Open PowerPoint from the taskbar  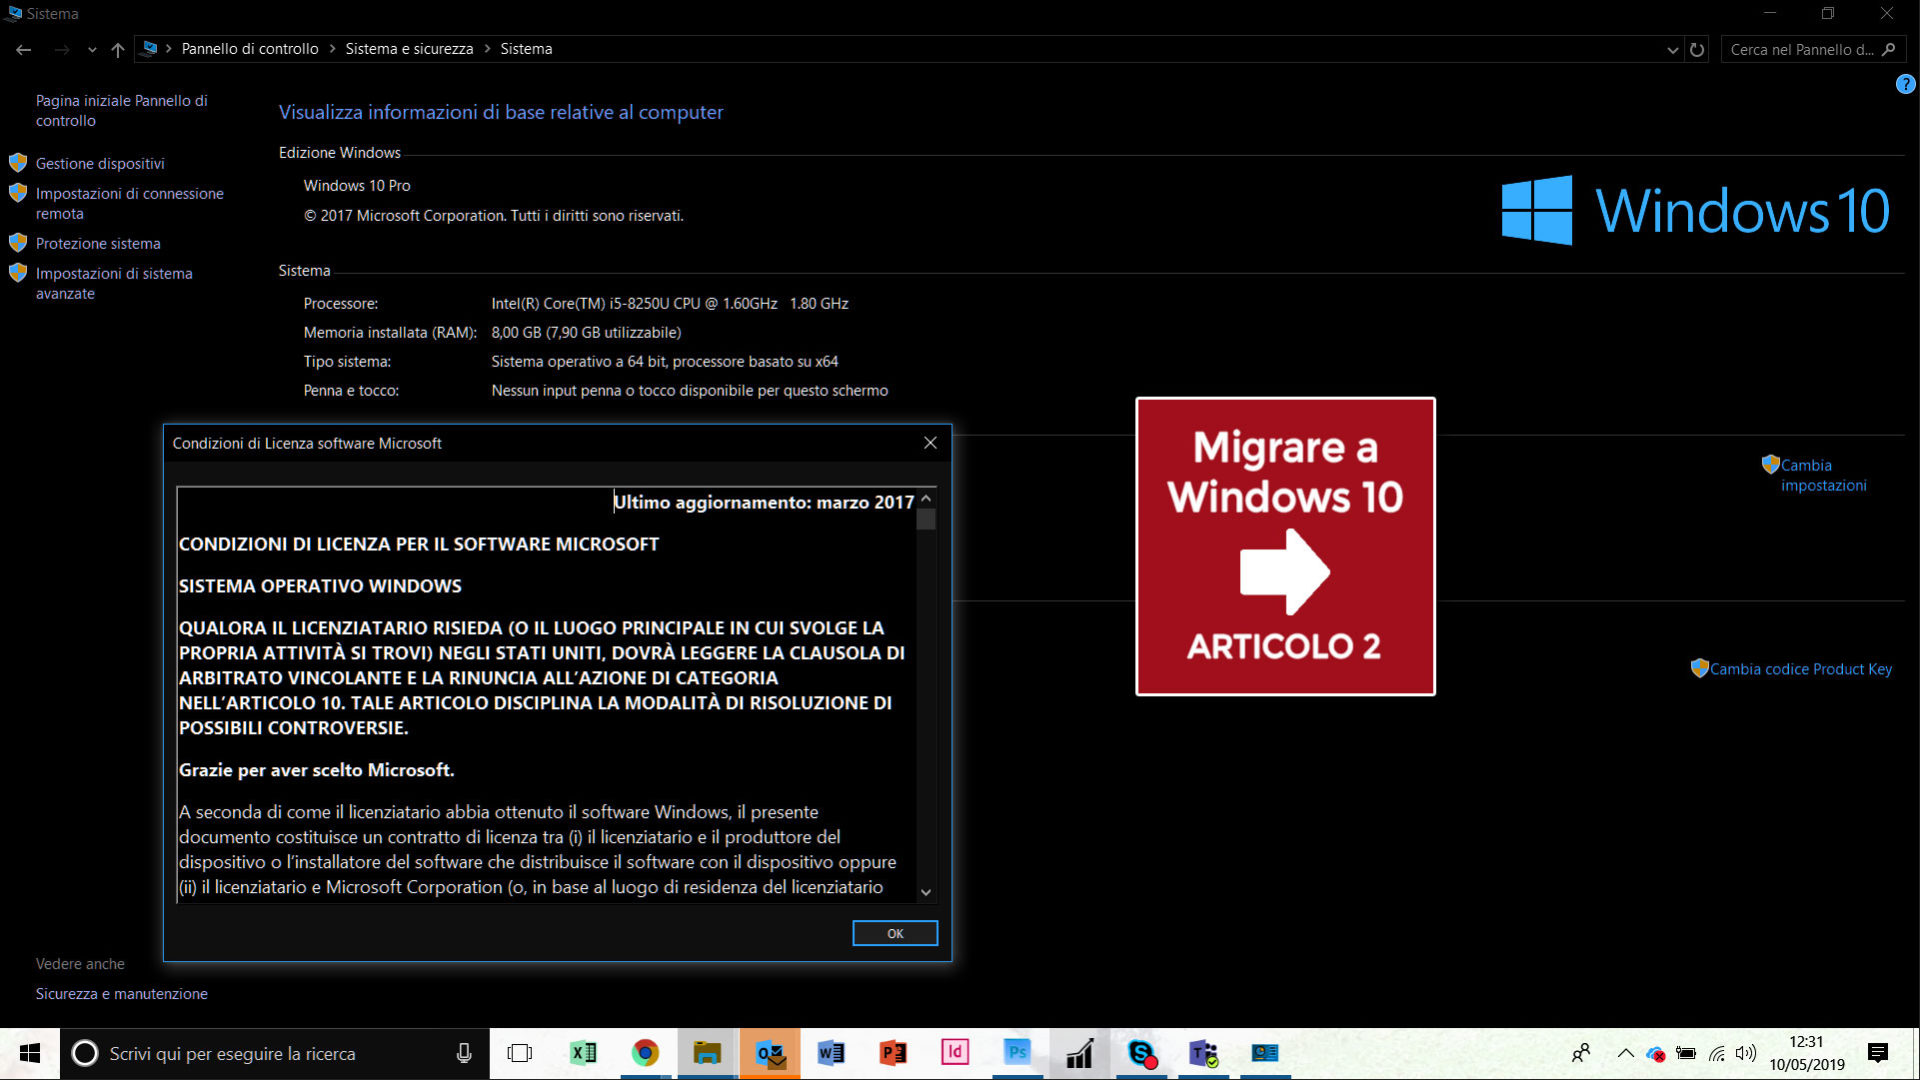tap(893, 1053)
